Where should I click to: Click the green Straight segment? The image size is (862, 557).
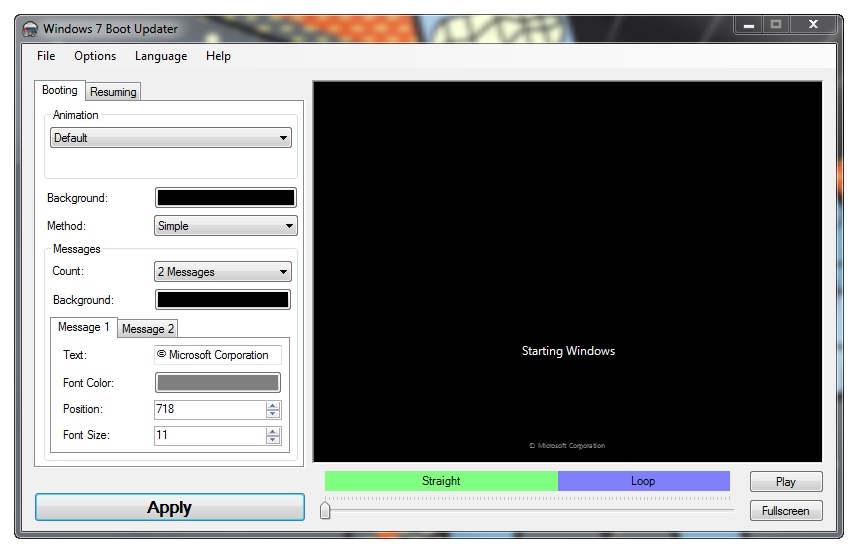441,481
